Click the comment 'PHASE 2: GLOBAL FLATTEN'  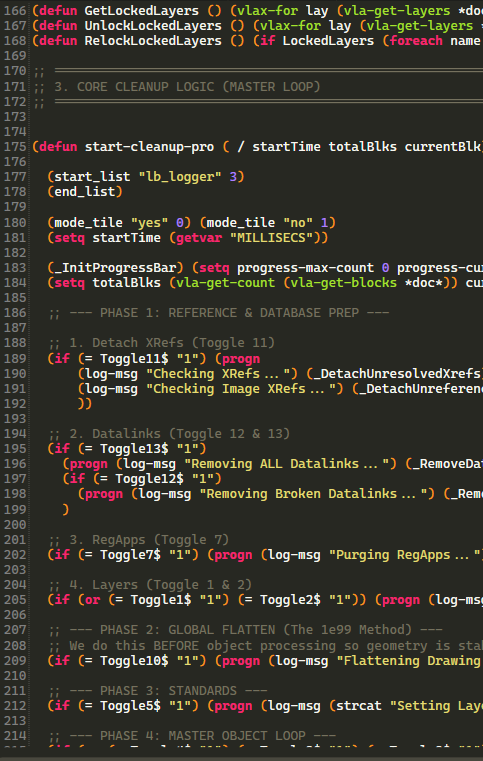click(187, 630)
